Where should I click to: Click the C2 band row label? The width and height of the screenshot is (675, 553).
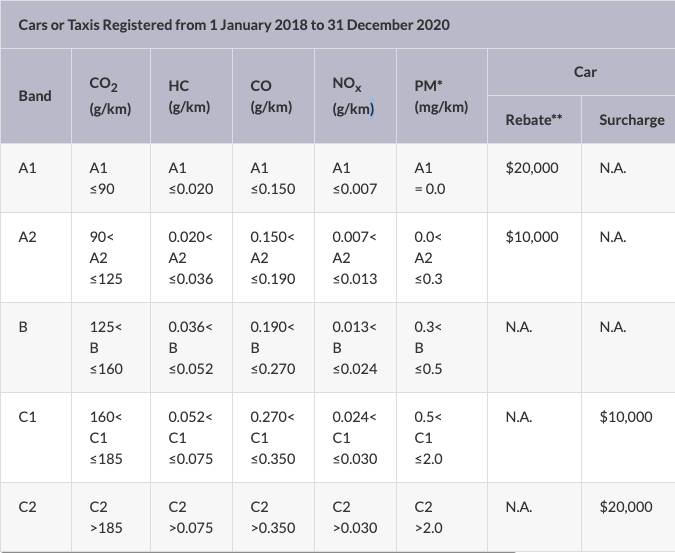tap(28, 507)
